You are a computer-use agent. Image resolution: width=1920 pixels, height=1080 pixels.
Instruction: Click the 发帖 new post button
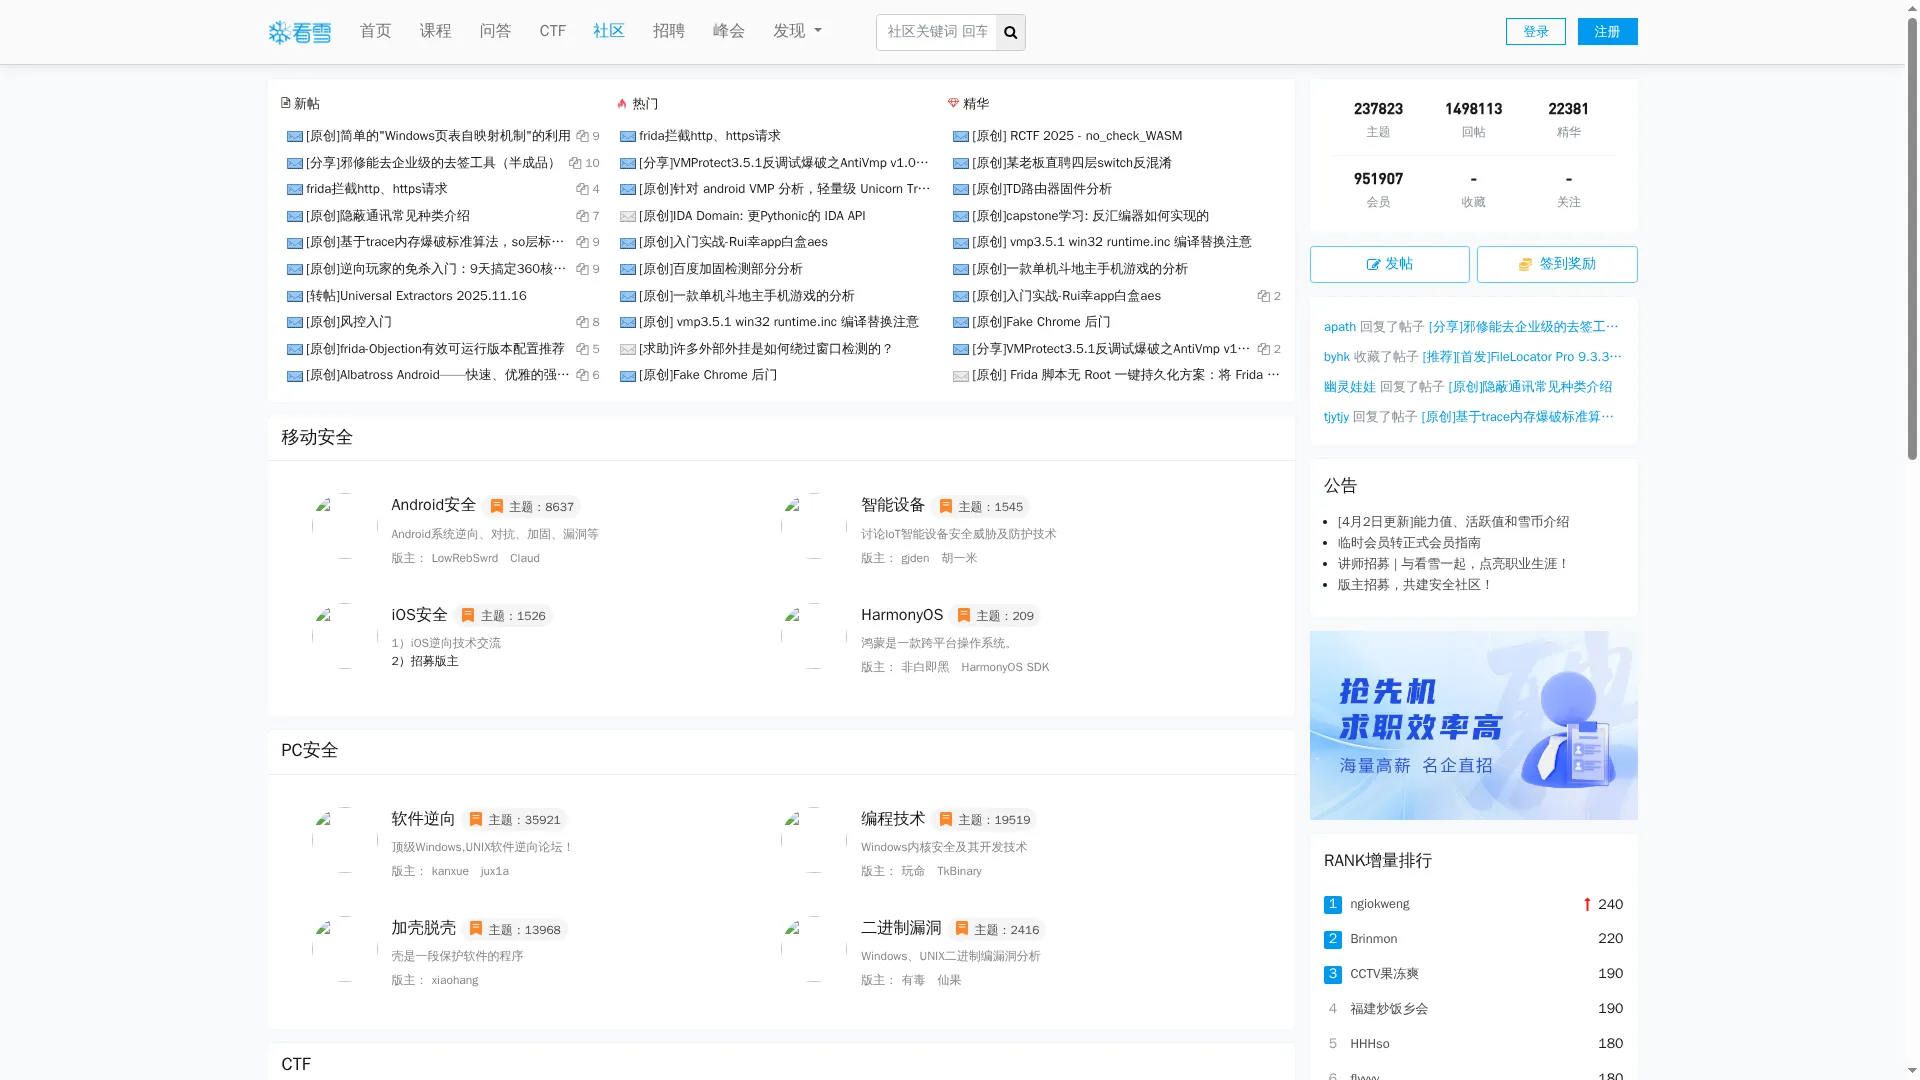1389,264
